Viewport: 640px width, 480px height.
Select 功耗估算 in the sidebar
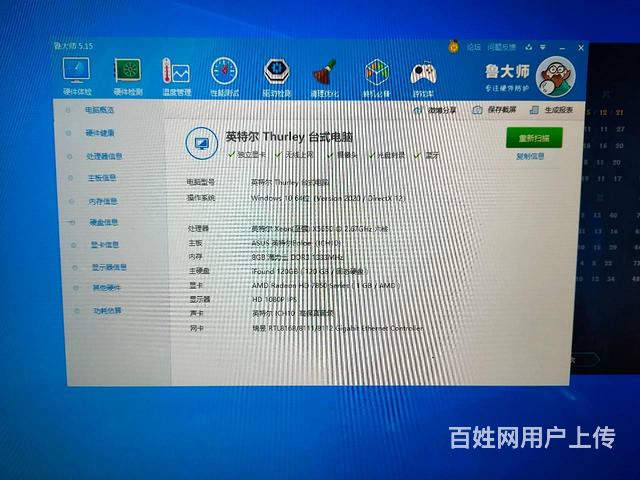coord(107,311)
